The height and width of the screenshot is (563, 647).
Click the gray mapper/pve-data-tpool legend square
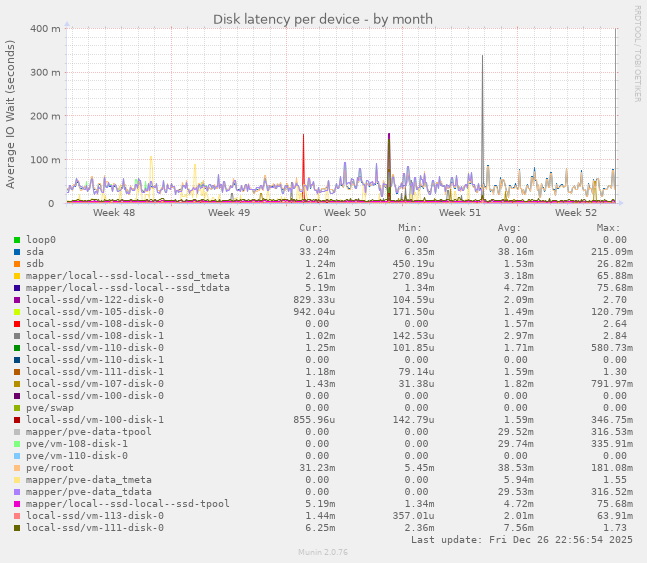(17, 432)
